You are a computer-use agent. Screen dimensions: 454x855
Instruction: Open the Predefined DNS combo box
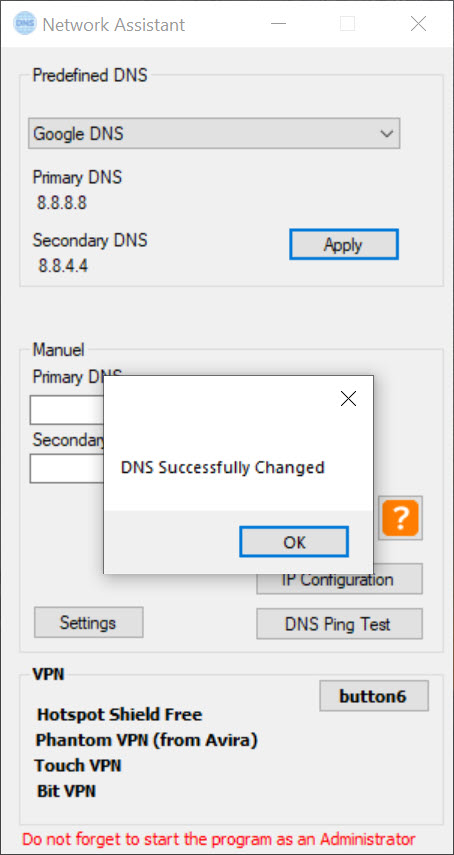point(214,134)
